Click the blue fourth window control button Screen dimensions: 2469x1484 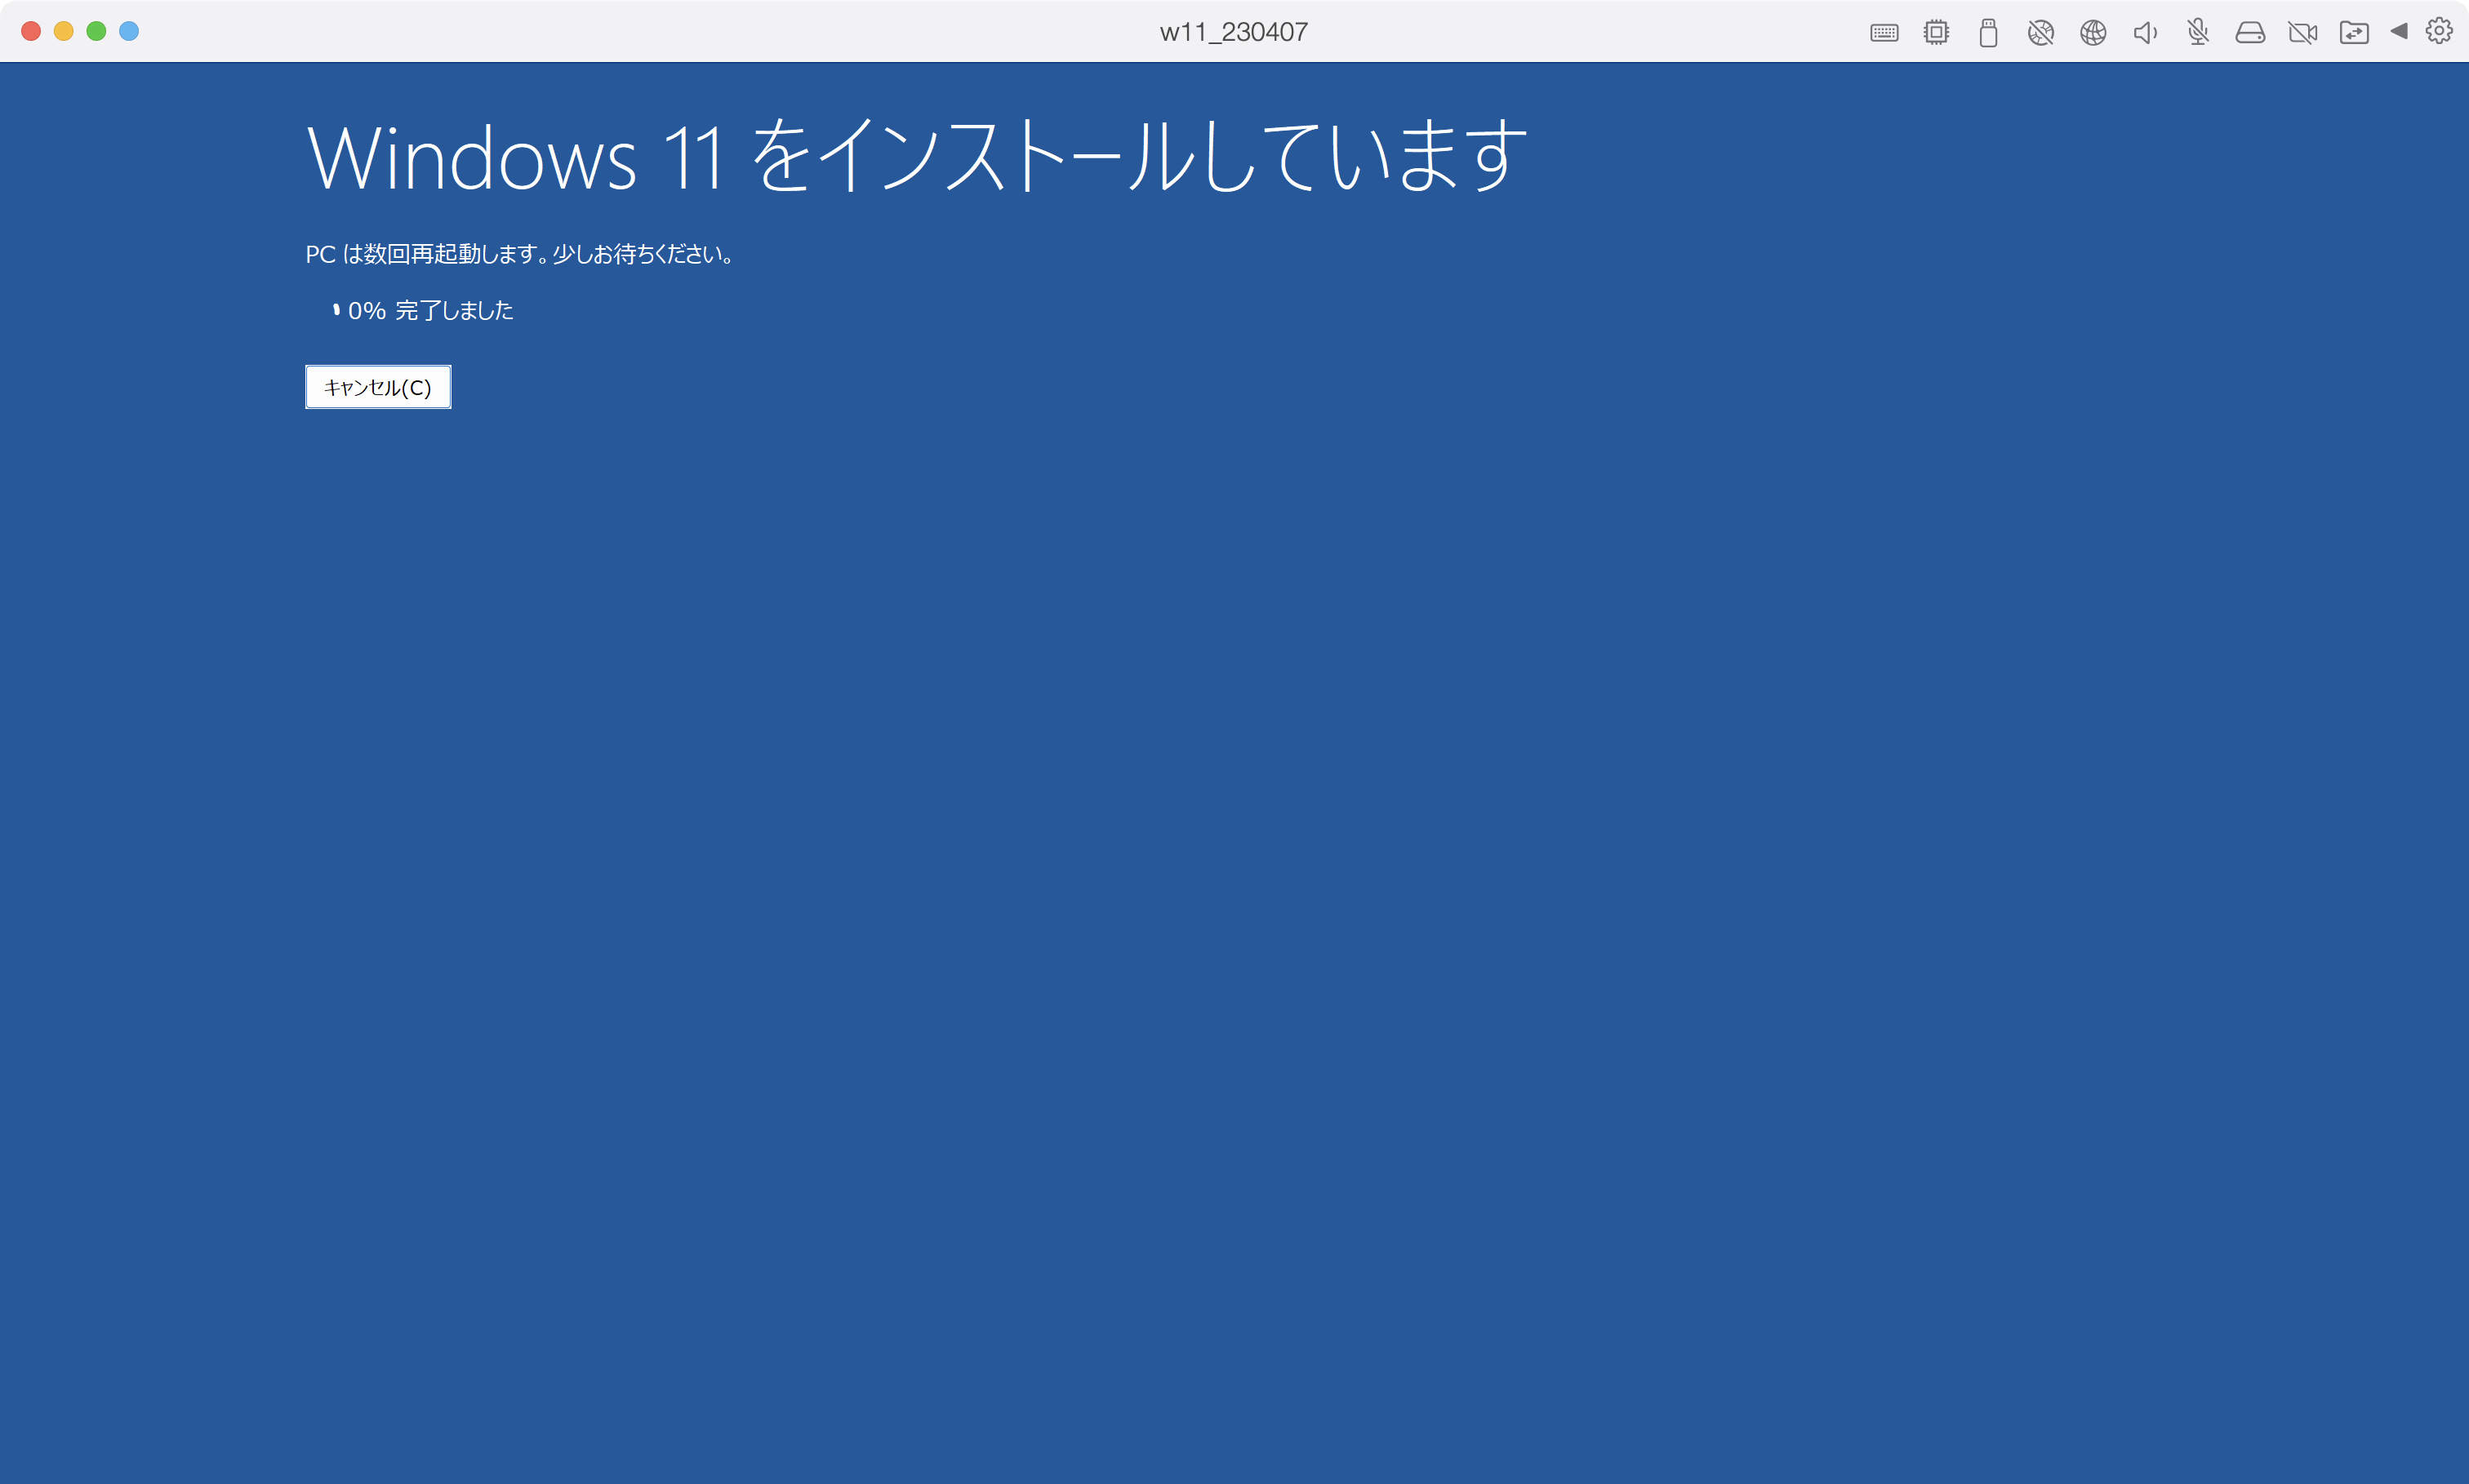[x=129, y=31]
